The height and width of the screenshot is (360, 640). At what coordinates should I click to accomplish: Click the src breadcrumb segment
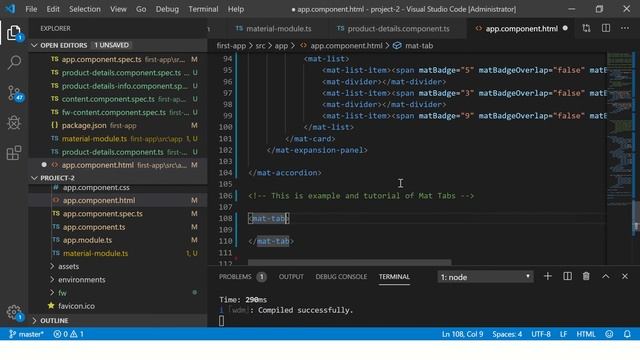pyautogui.click(x=260, y=46)
